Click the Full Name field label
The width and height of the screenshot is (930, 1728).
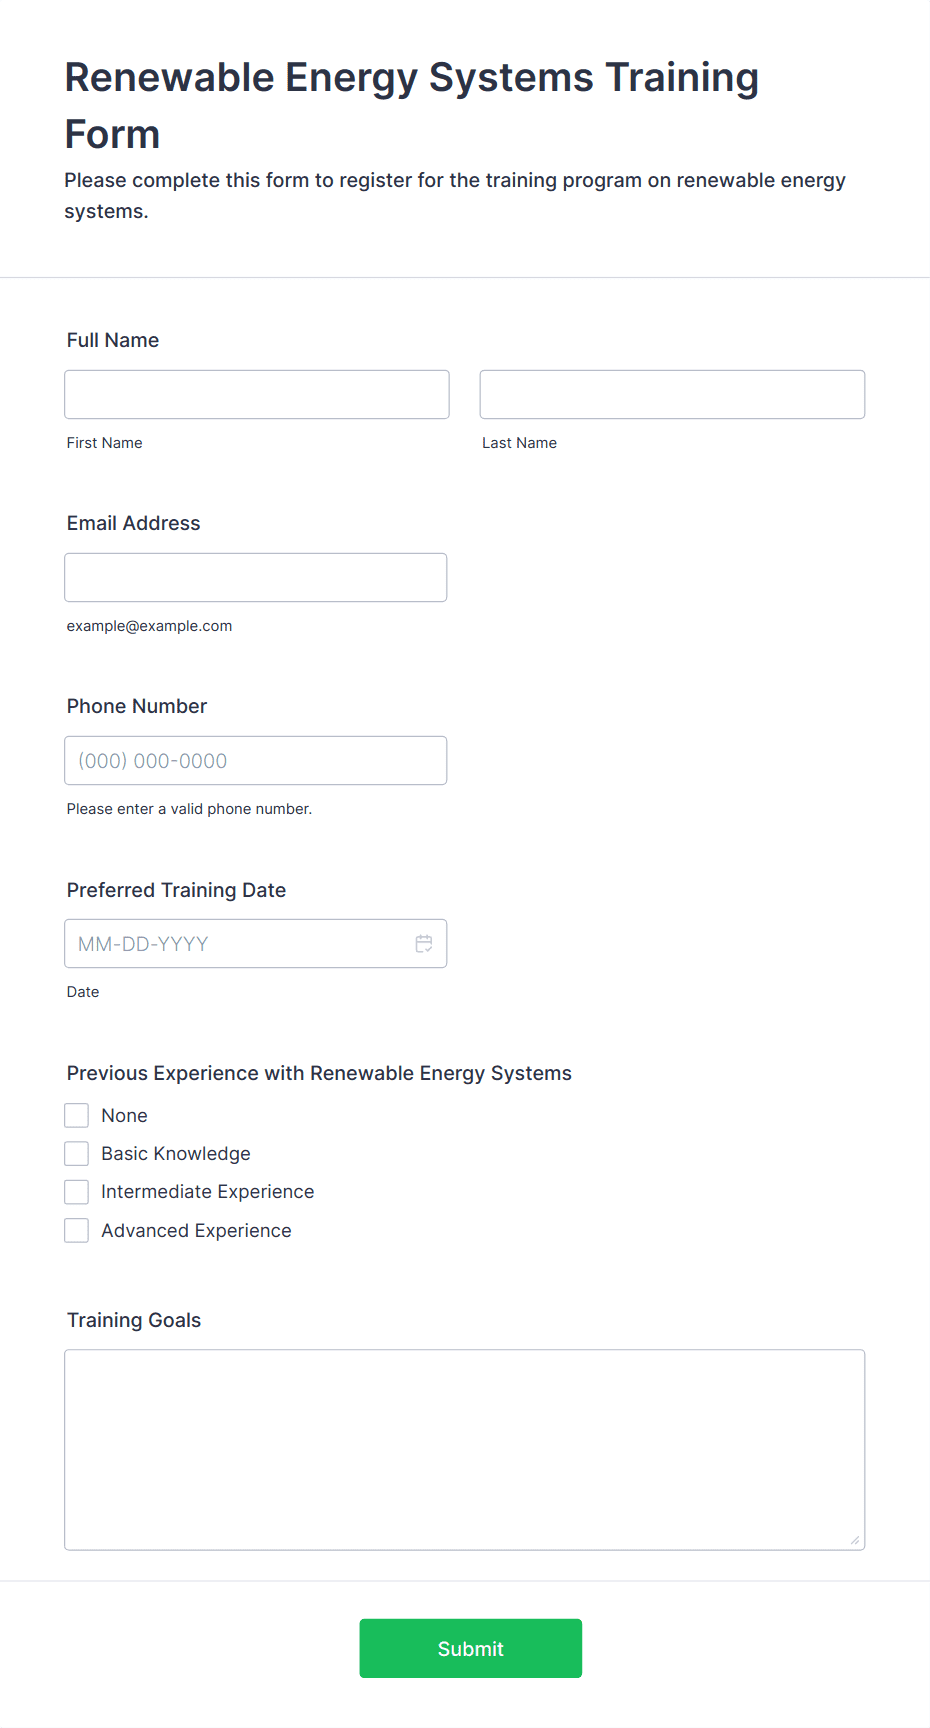pos(113,340)
